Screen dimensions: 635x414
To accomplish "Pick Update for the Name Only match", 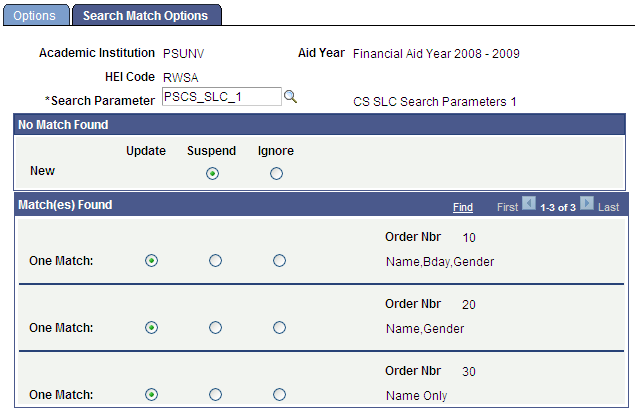I will (151, 394).
